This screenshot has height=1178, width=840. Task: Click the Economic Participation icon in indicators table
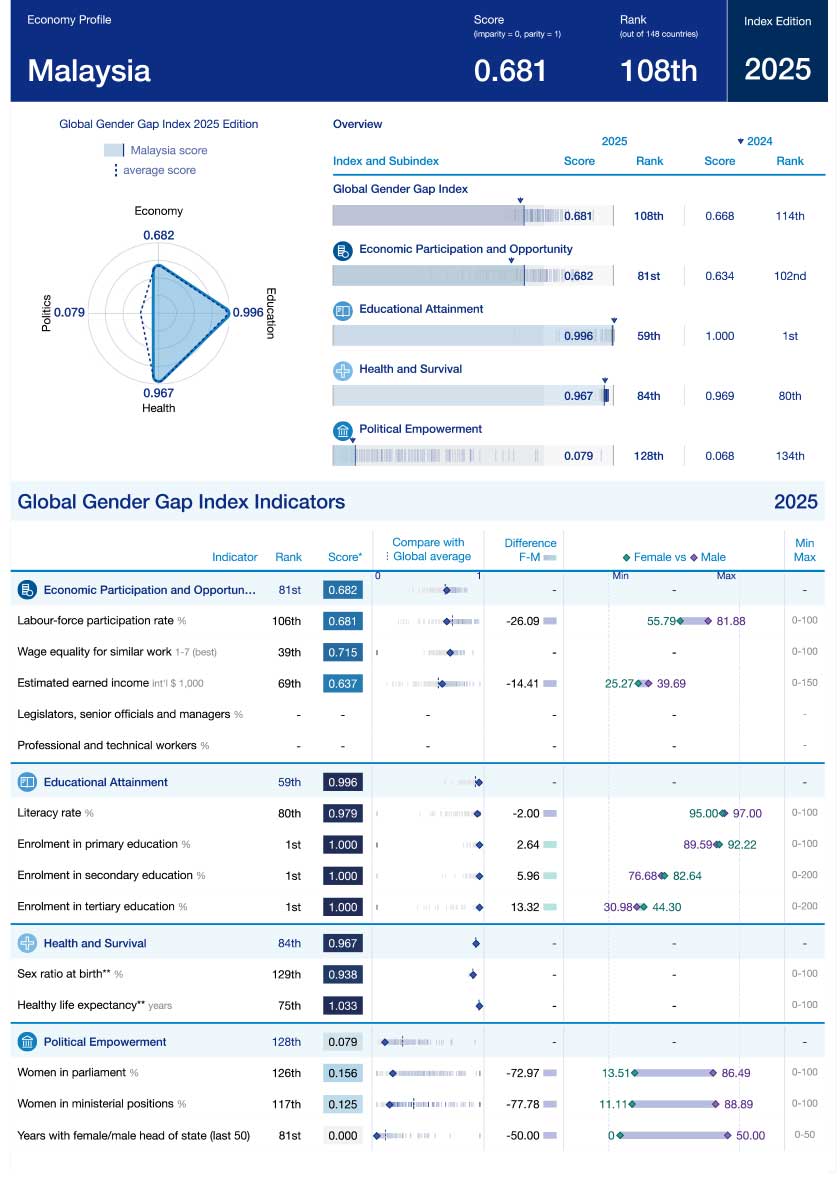(27, 590)
